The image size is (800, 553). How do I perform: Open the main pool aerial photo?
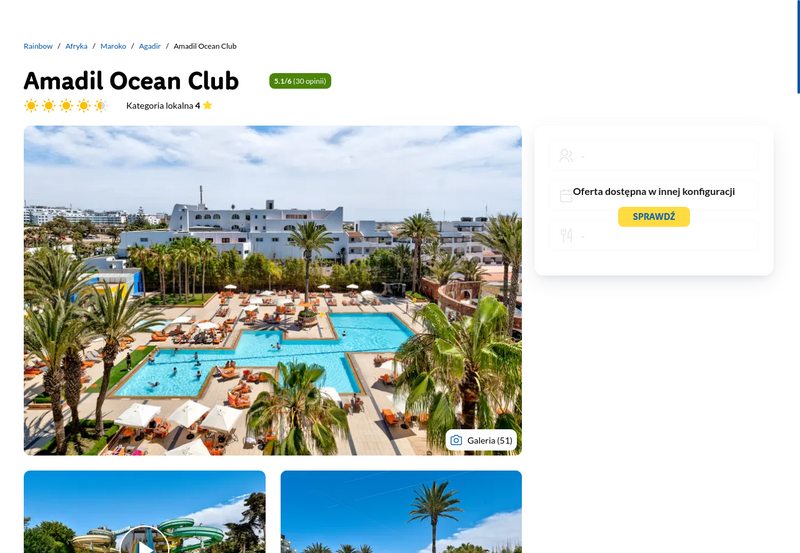tap(272, 290)
